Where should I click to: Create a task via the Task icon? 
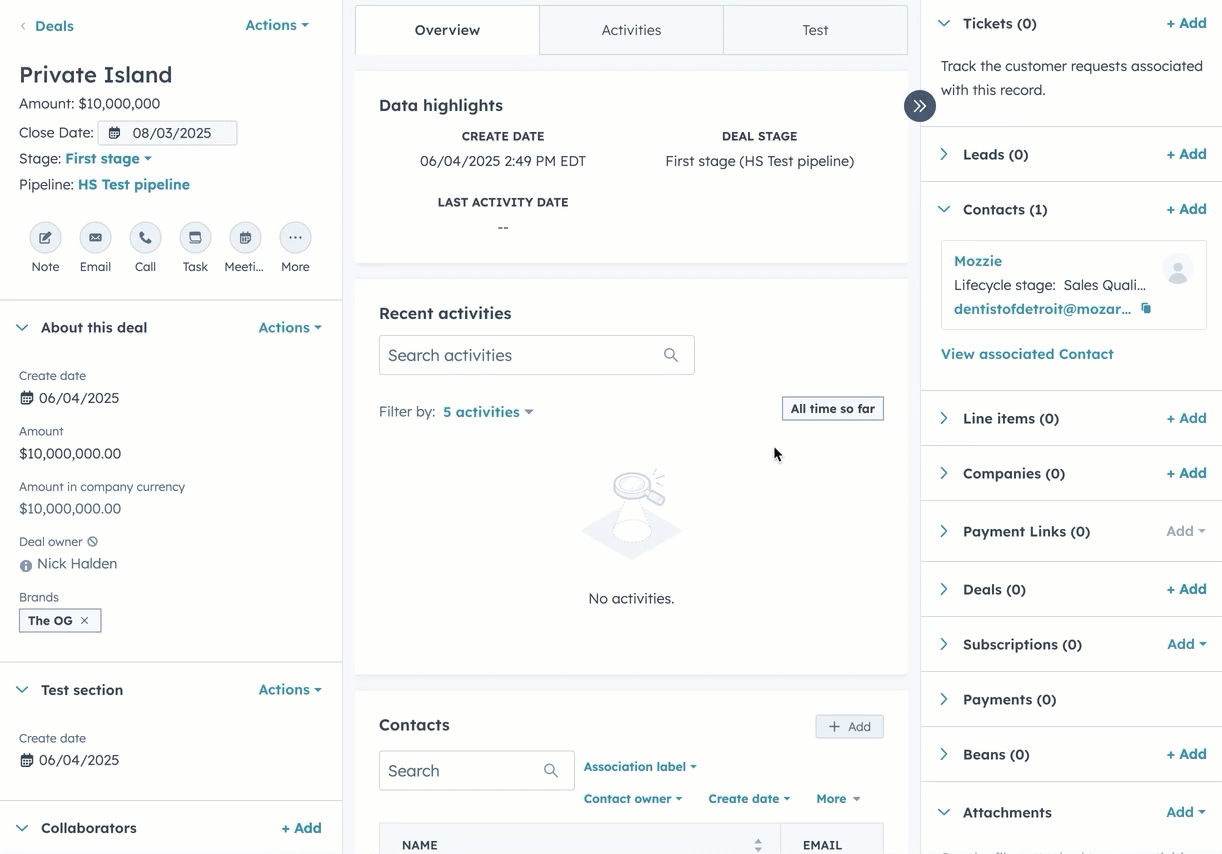tap(194, 238)
